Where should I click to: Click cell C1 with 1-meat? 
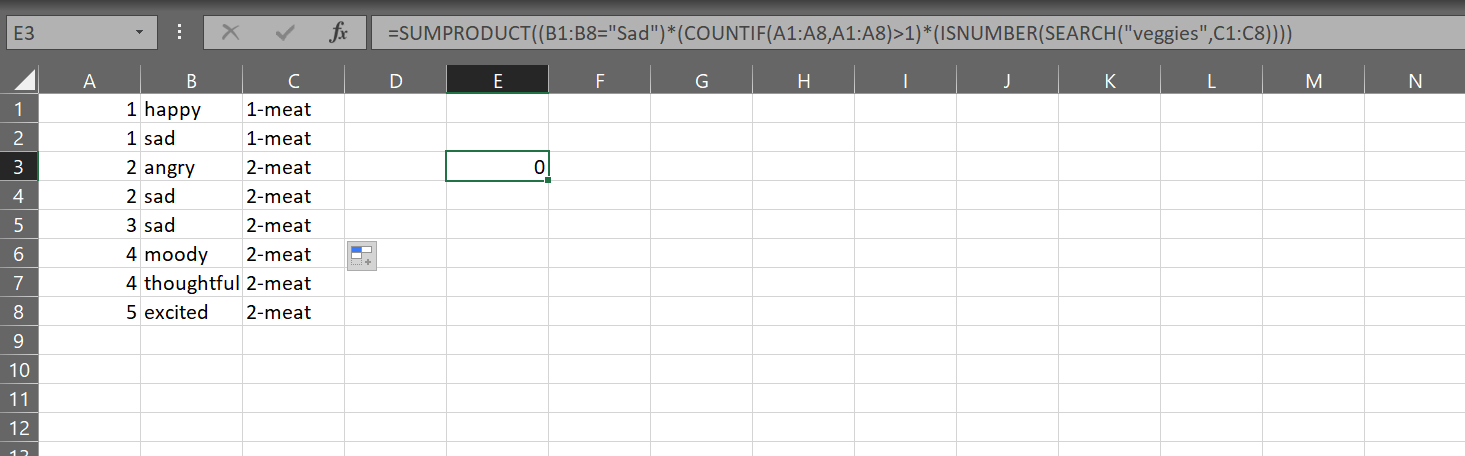tap(293, 109)
